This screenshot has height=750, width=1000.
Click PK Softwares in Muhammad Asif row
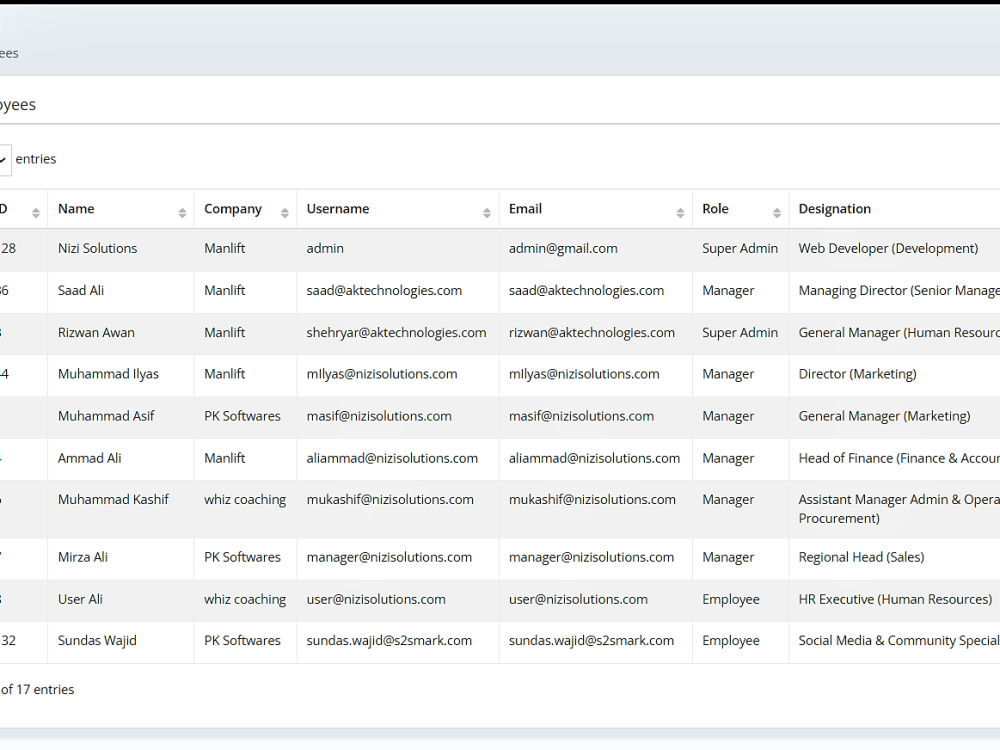(x=242, y=416)
